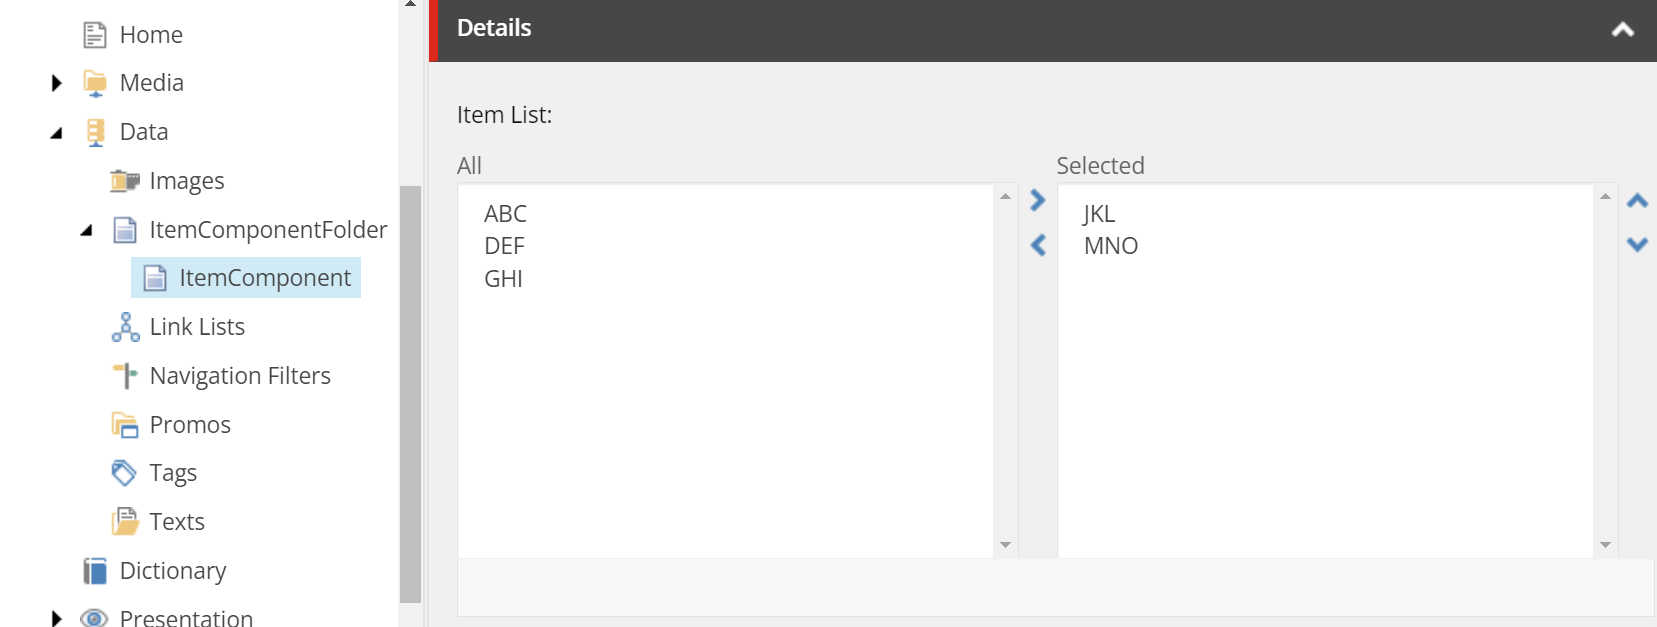Open Link Lists in tree

197,327
